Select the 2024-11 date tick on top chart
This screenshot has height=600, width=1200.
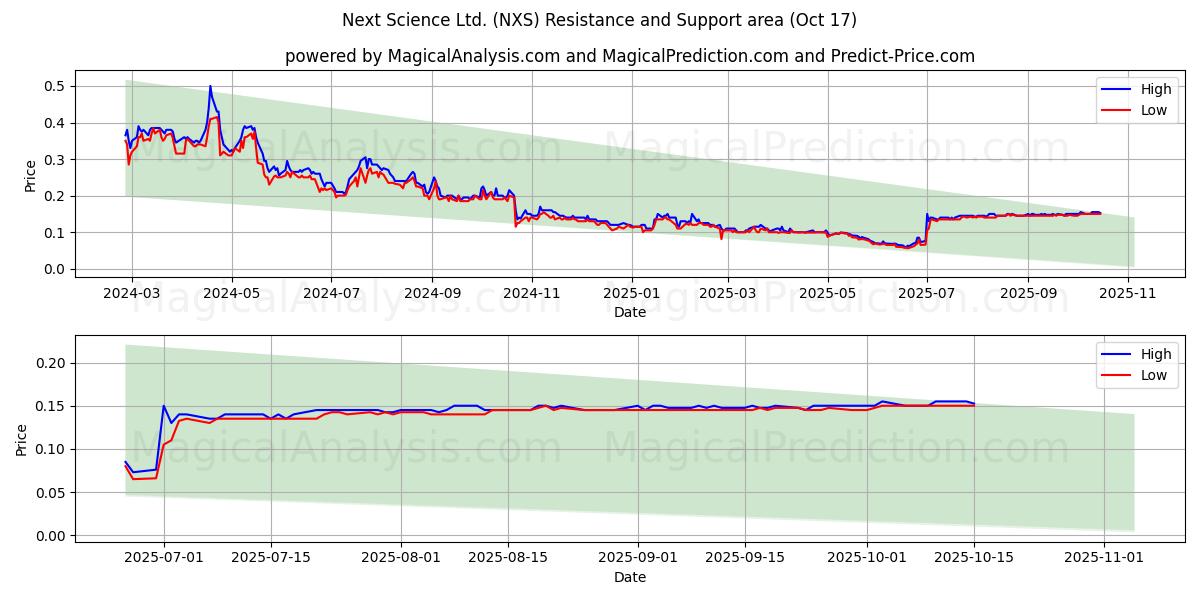pos(531,295)
